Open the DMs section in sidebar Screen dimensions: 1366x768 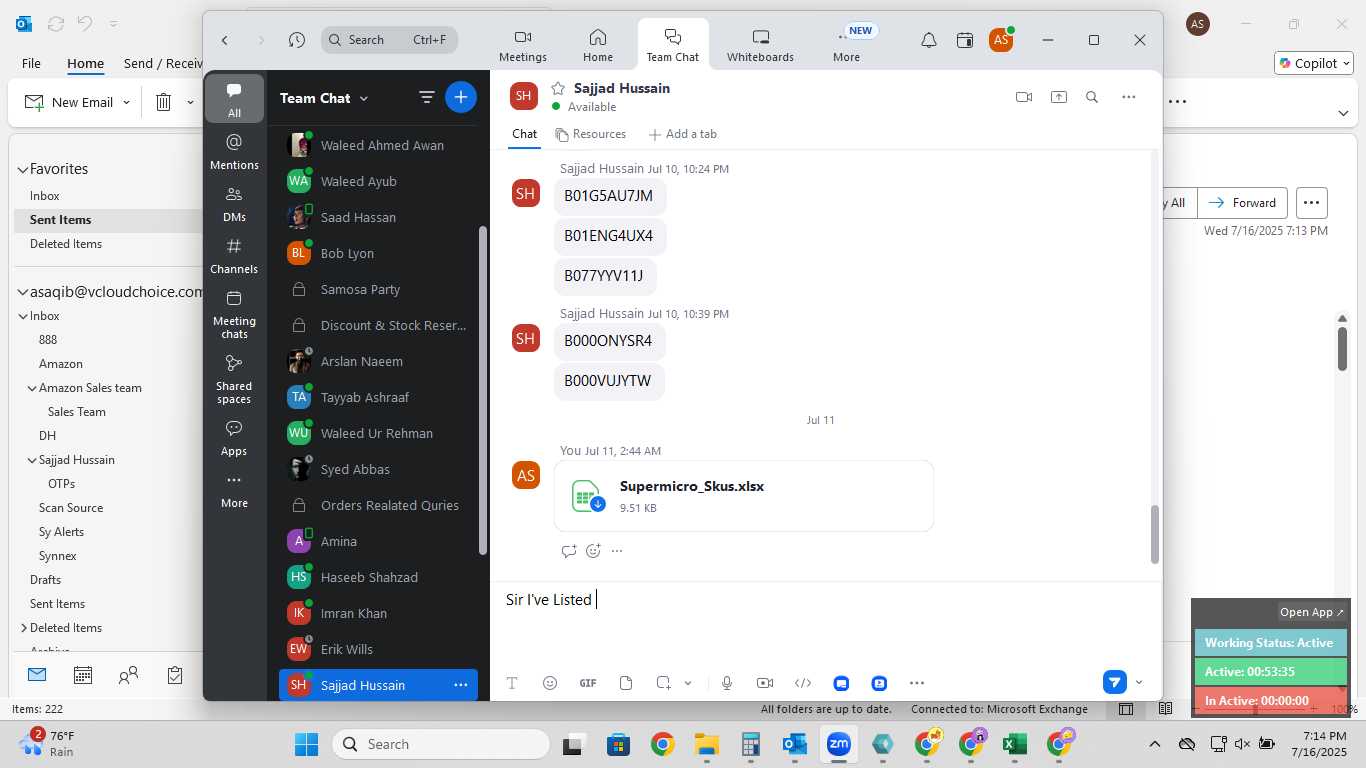click(x=234, y=203)
